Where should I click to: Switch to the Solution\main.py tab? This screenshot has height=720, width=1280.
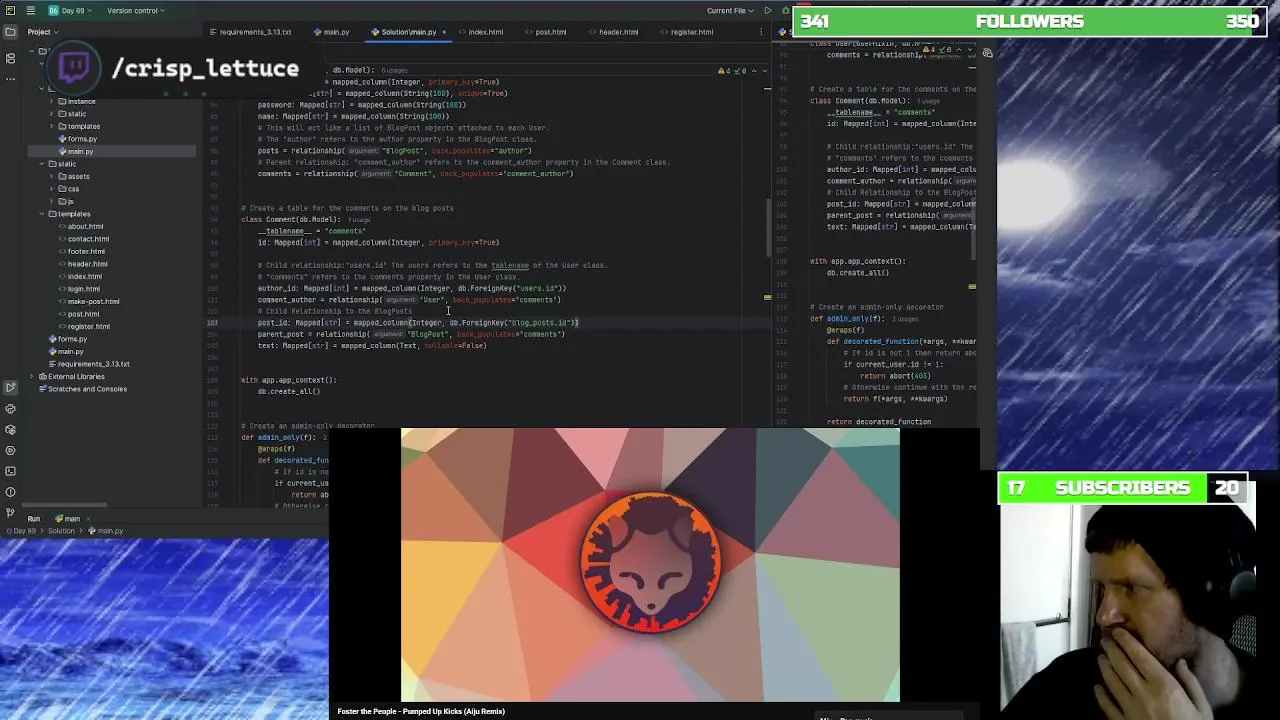pos(408,32)
